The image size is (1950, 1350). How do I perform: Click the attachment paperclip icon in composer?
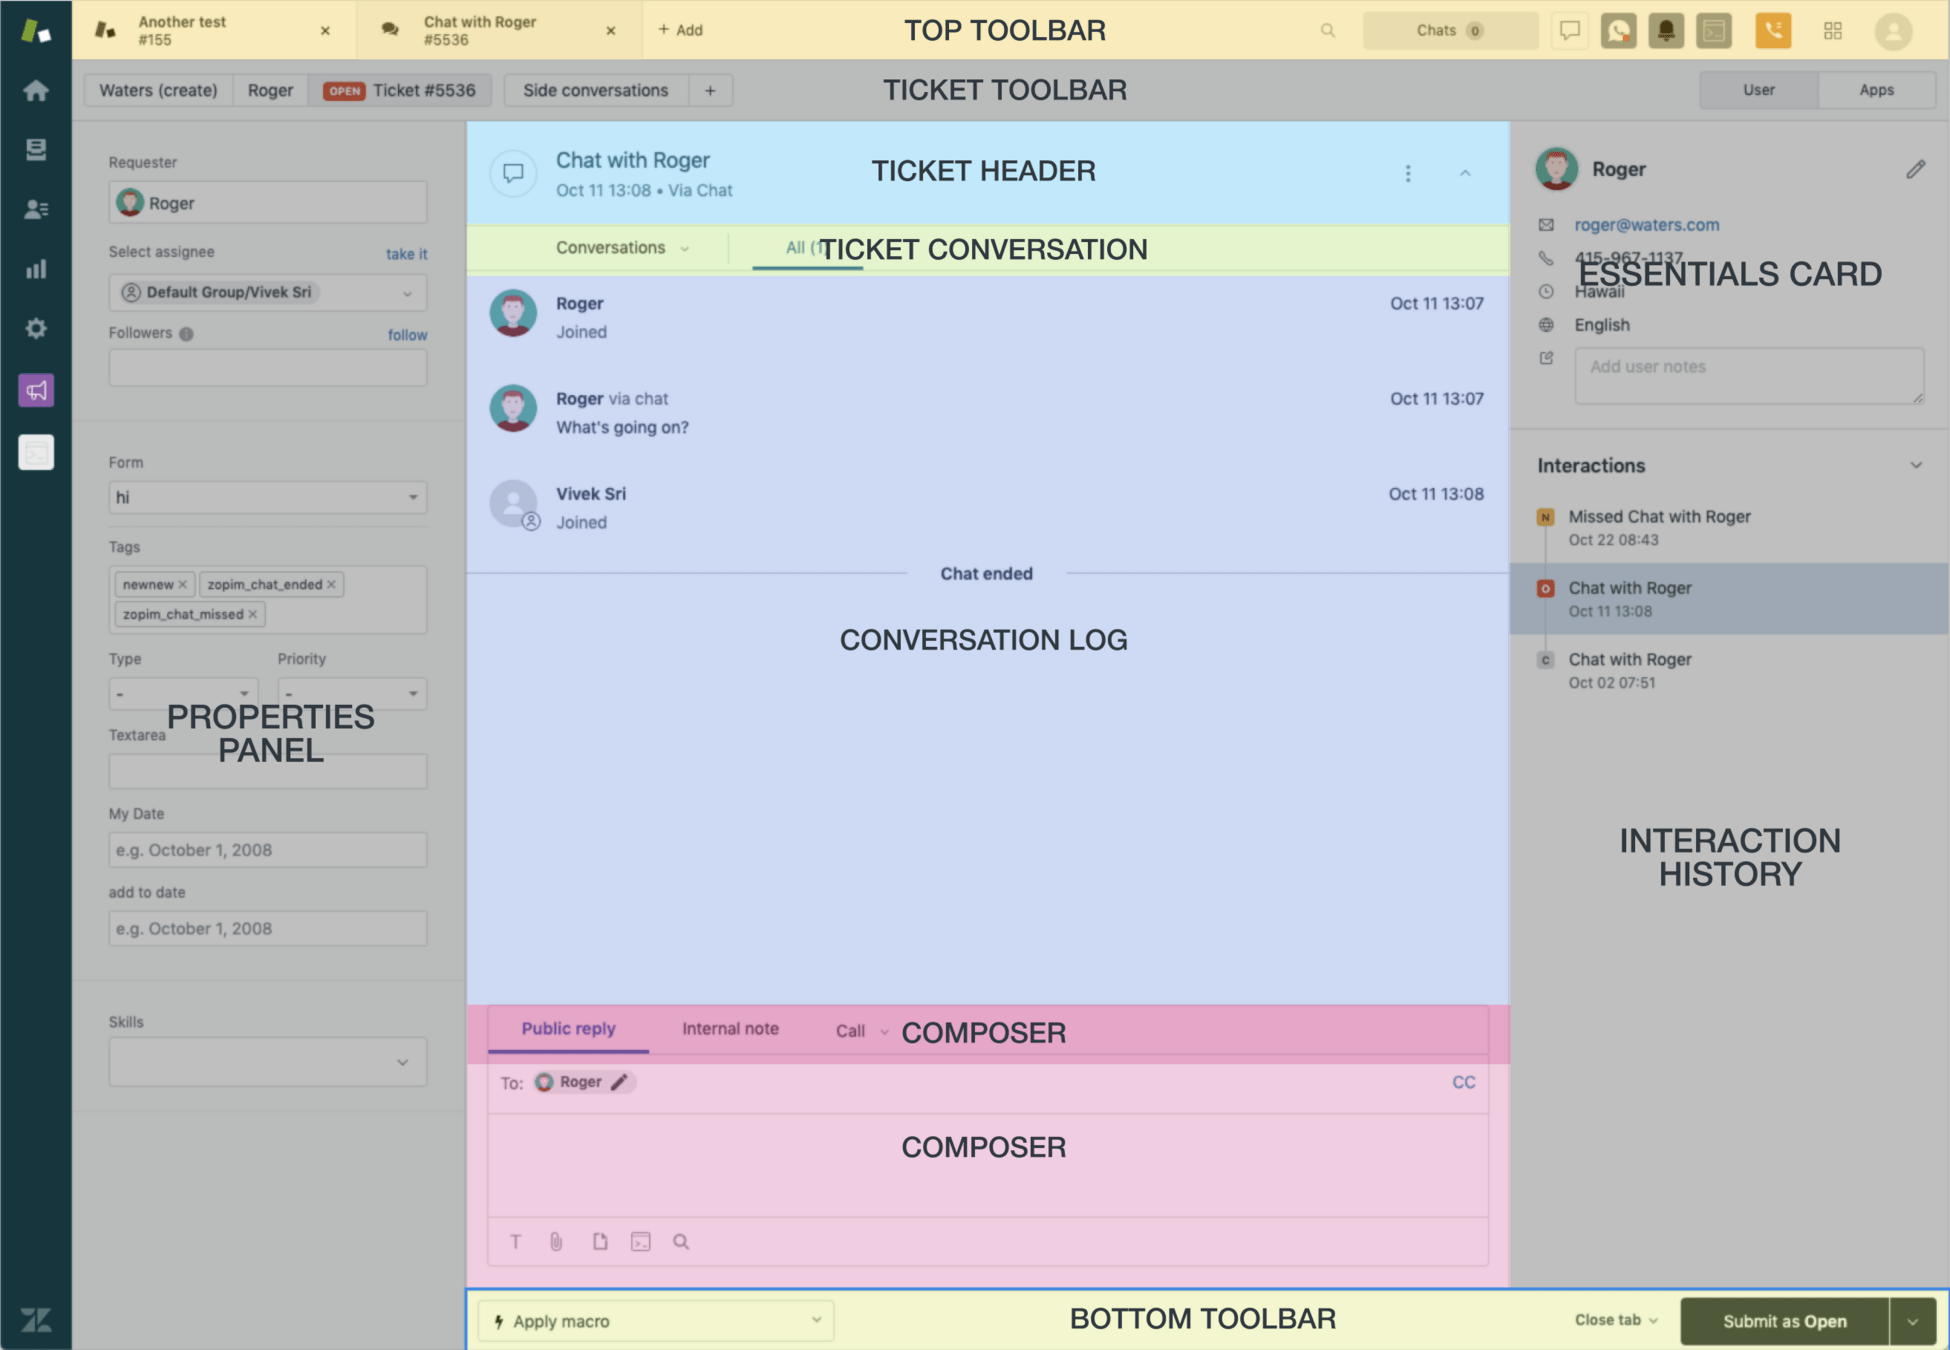click(557, 1242)
